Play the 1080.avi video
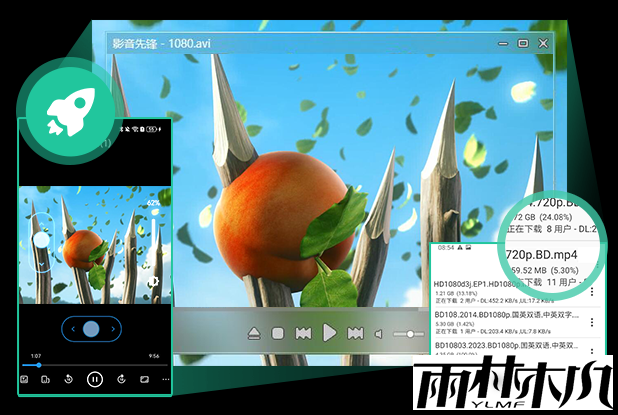The height and width of the screenshot is (415, 618). (329, 333)
